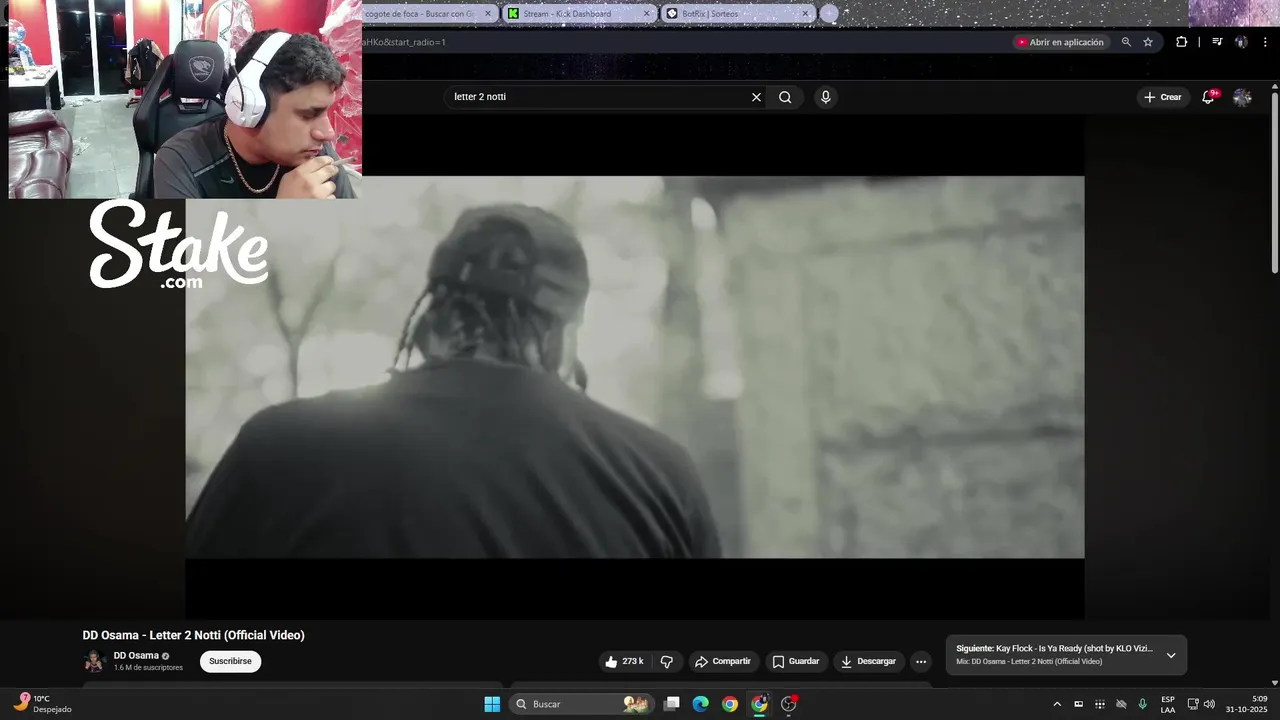Image resolution: width=1280 pixels, height=720 pixels.
Task: Bookmark this page with the star icon
Action: coord(1148,42)
